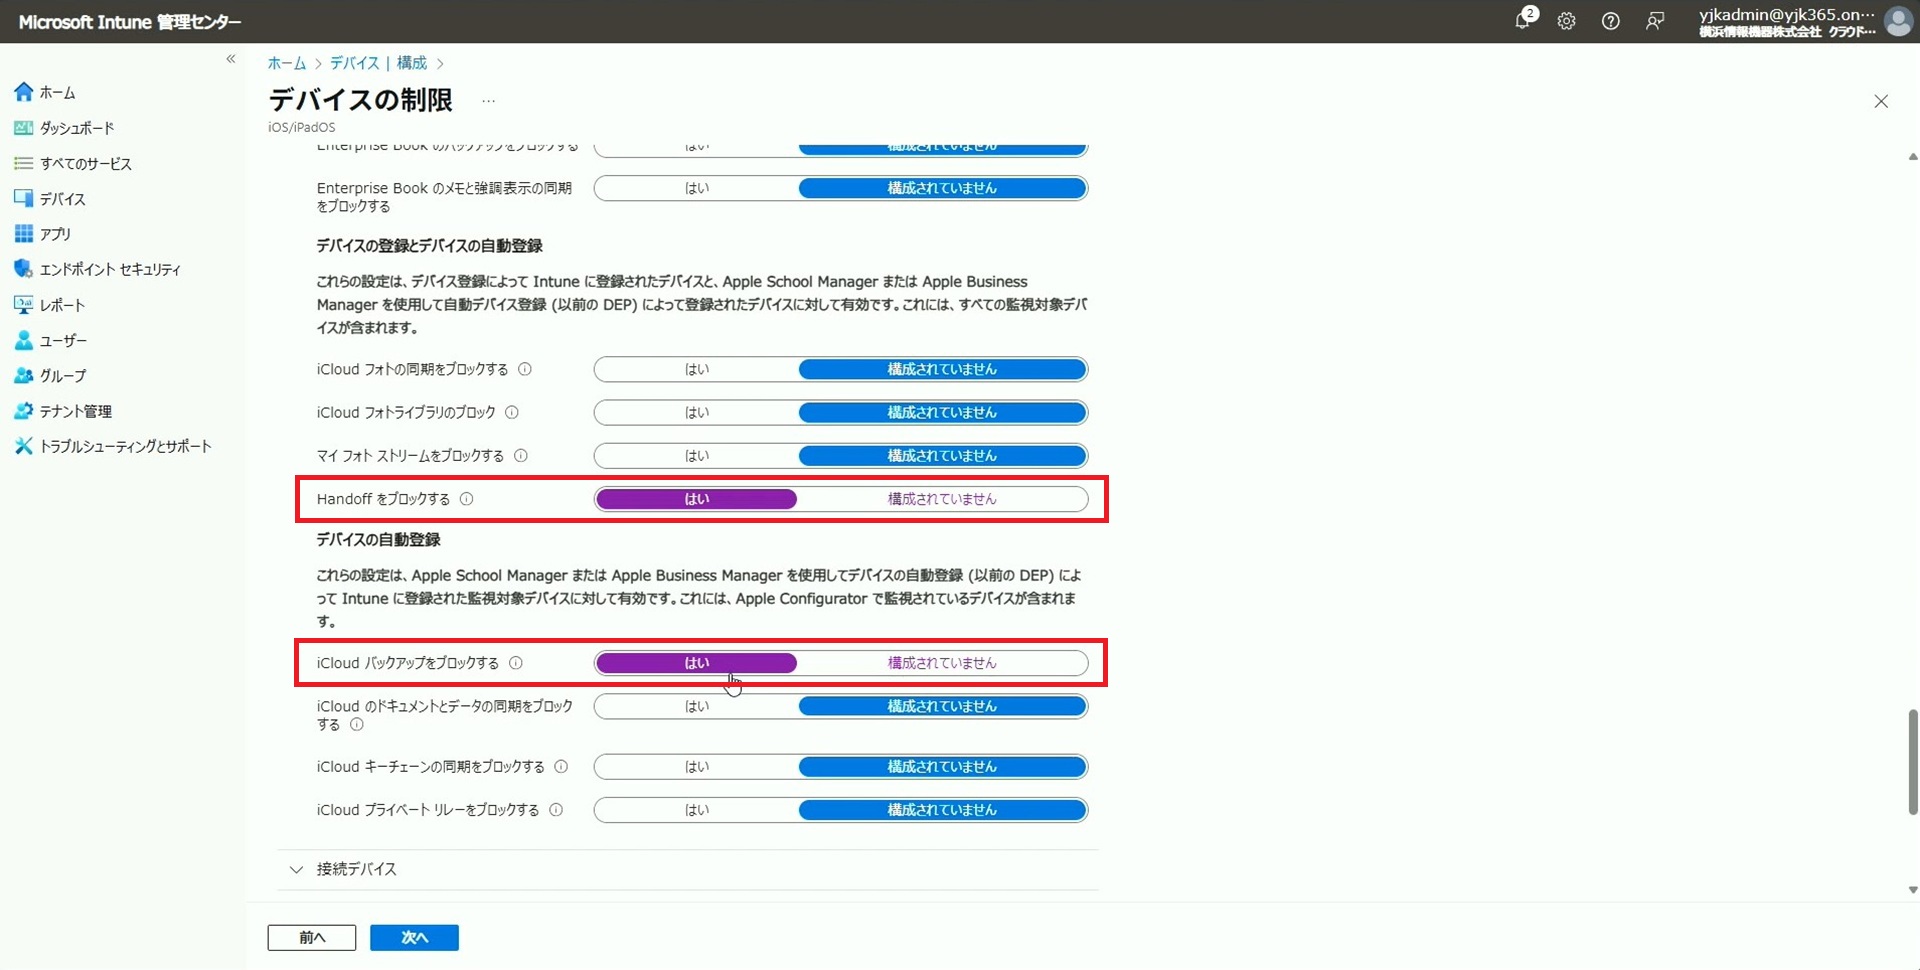Open the notifications bell icon
The width and height of the screenshot is (1920, 970).
[x=1522, y=21]
